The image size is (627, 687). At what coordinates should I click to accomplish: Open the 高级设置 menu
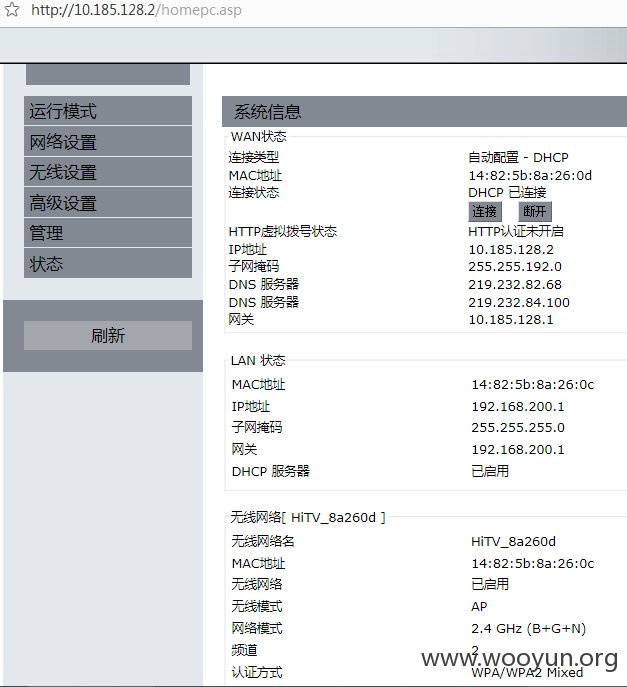(x=108, y=202)
